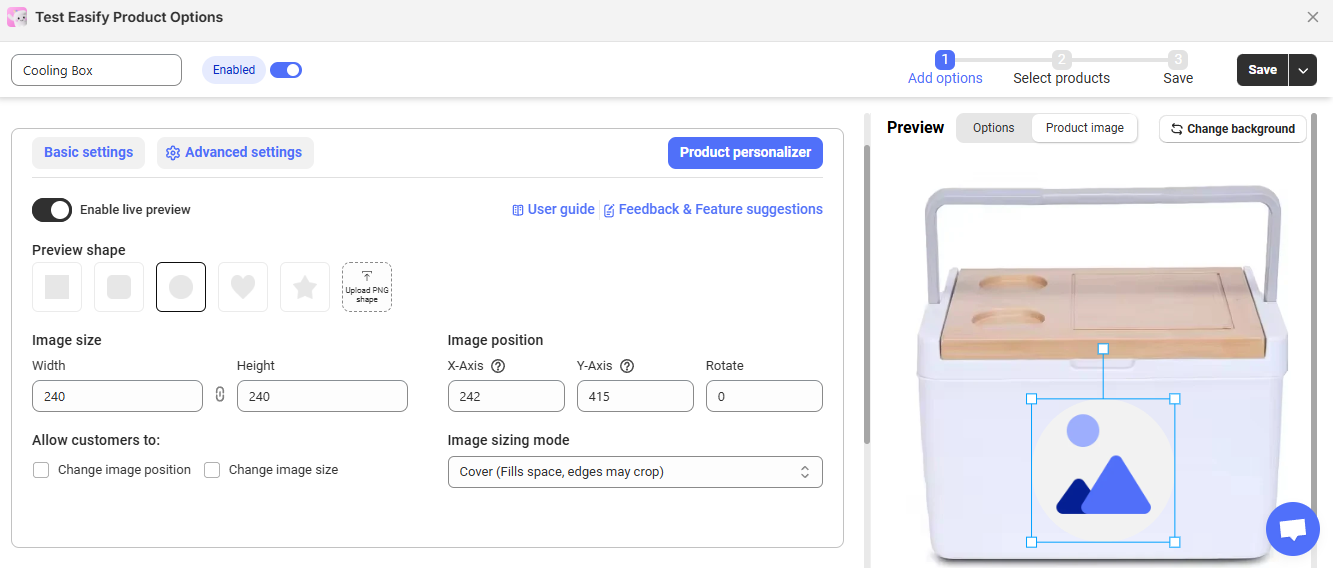Open the Image sizing mode dropdown
The width and height of the screenshot is (1333, 568).
point(635,472)
